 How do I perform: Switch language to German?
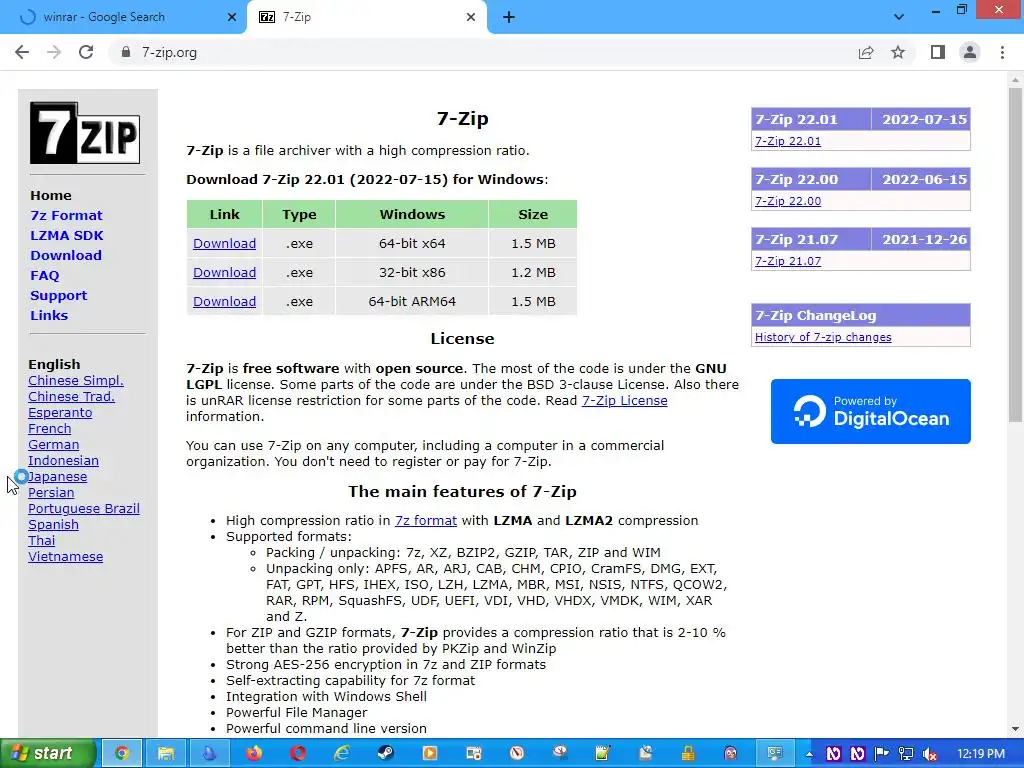(54, 445)
